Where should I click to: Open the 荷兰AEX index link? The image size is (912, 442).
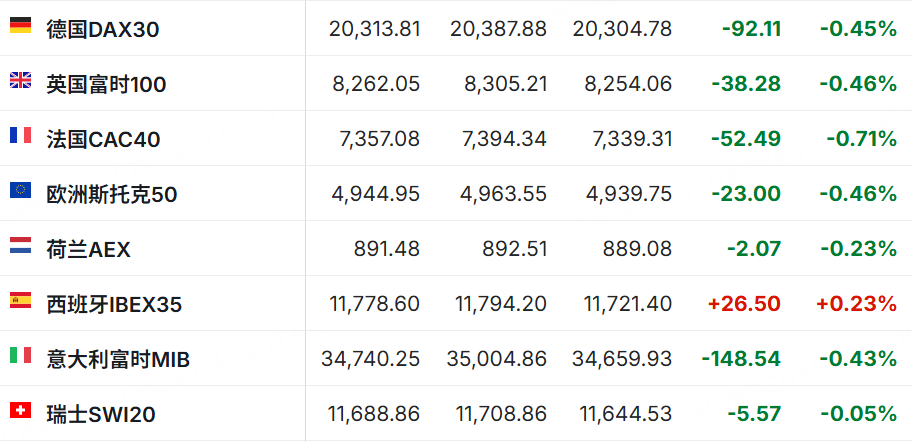(88, 250)
